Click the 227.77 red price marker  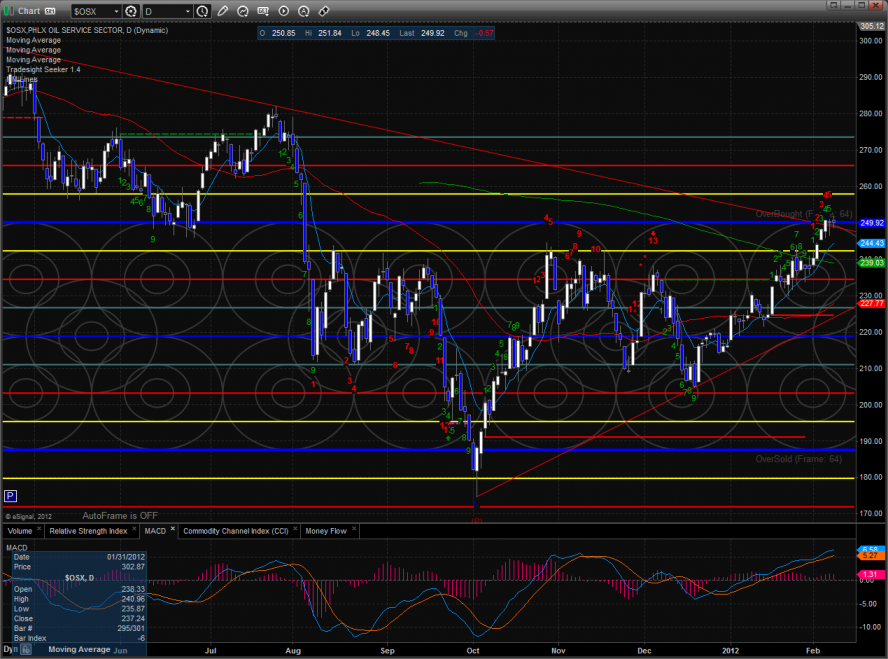(x=872, y=303)
